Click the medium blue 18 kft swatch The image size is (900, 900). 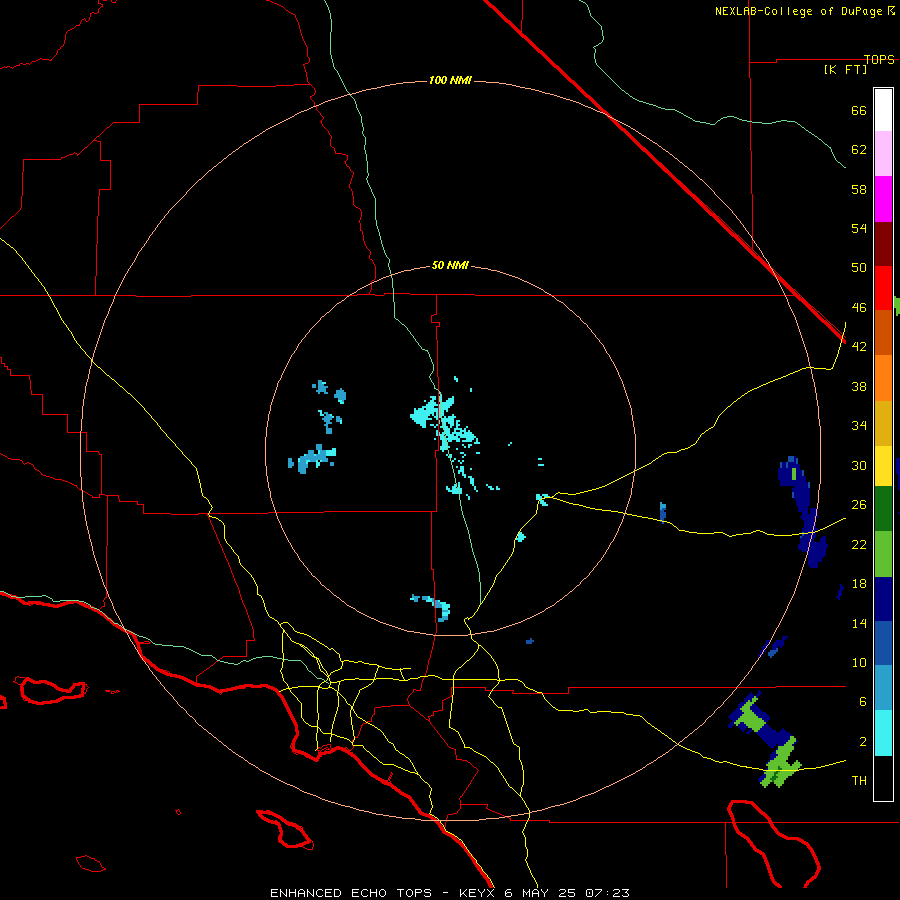883,643
